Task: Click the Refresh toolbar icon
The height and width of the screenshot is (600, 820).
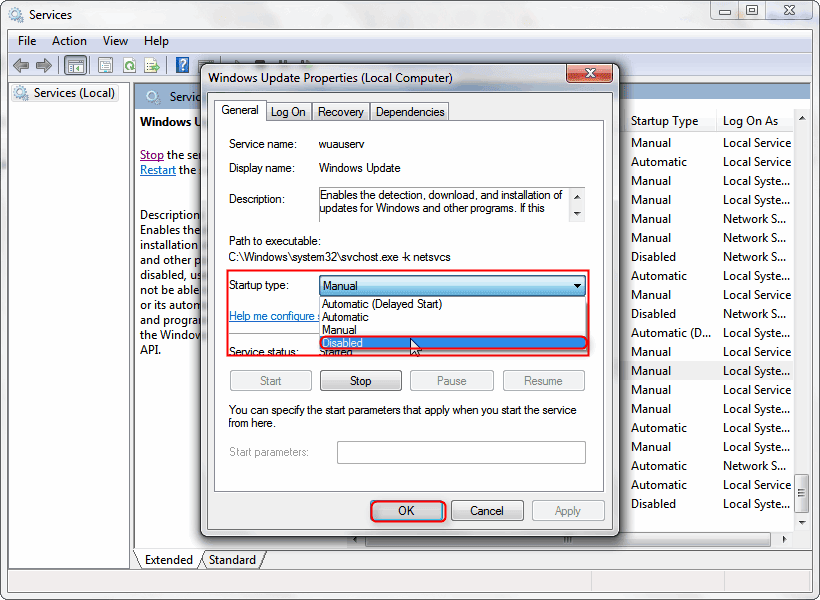Action: pyautogui.click(x=130, y=66)
